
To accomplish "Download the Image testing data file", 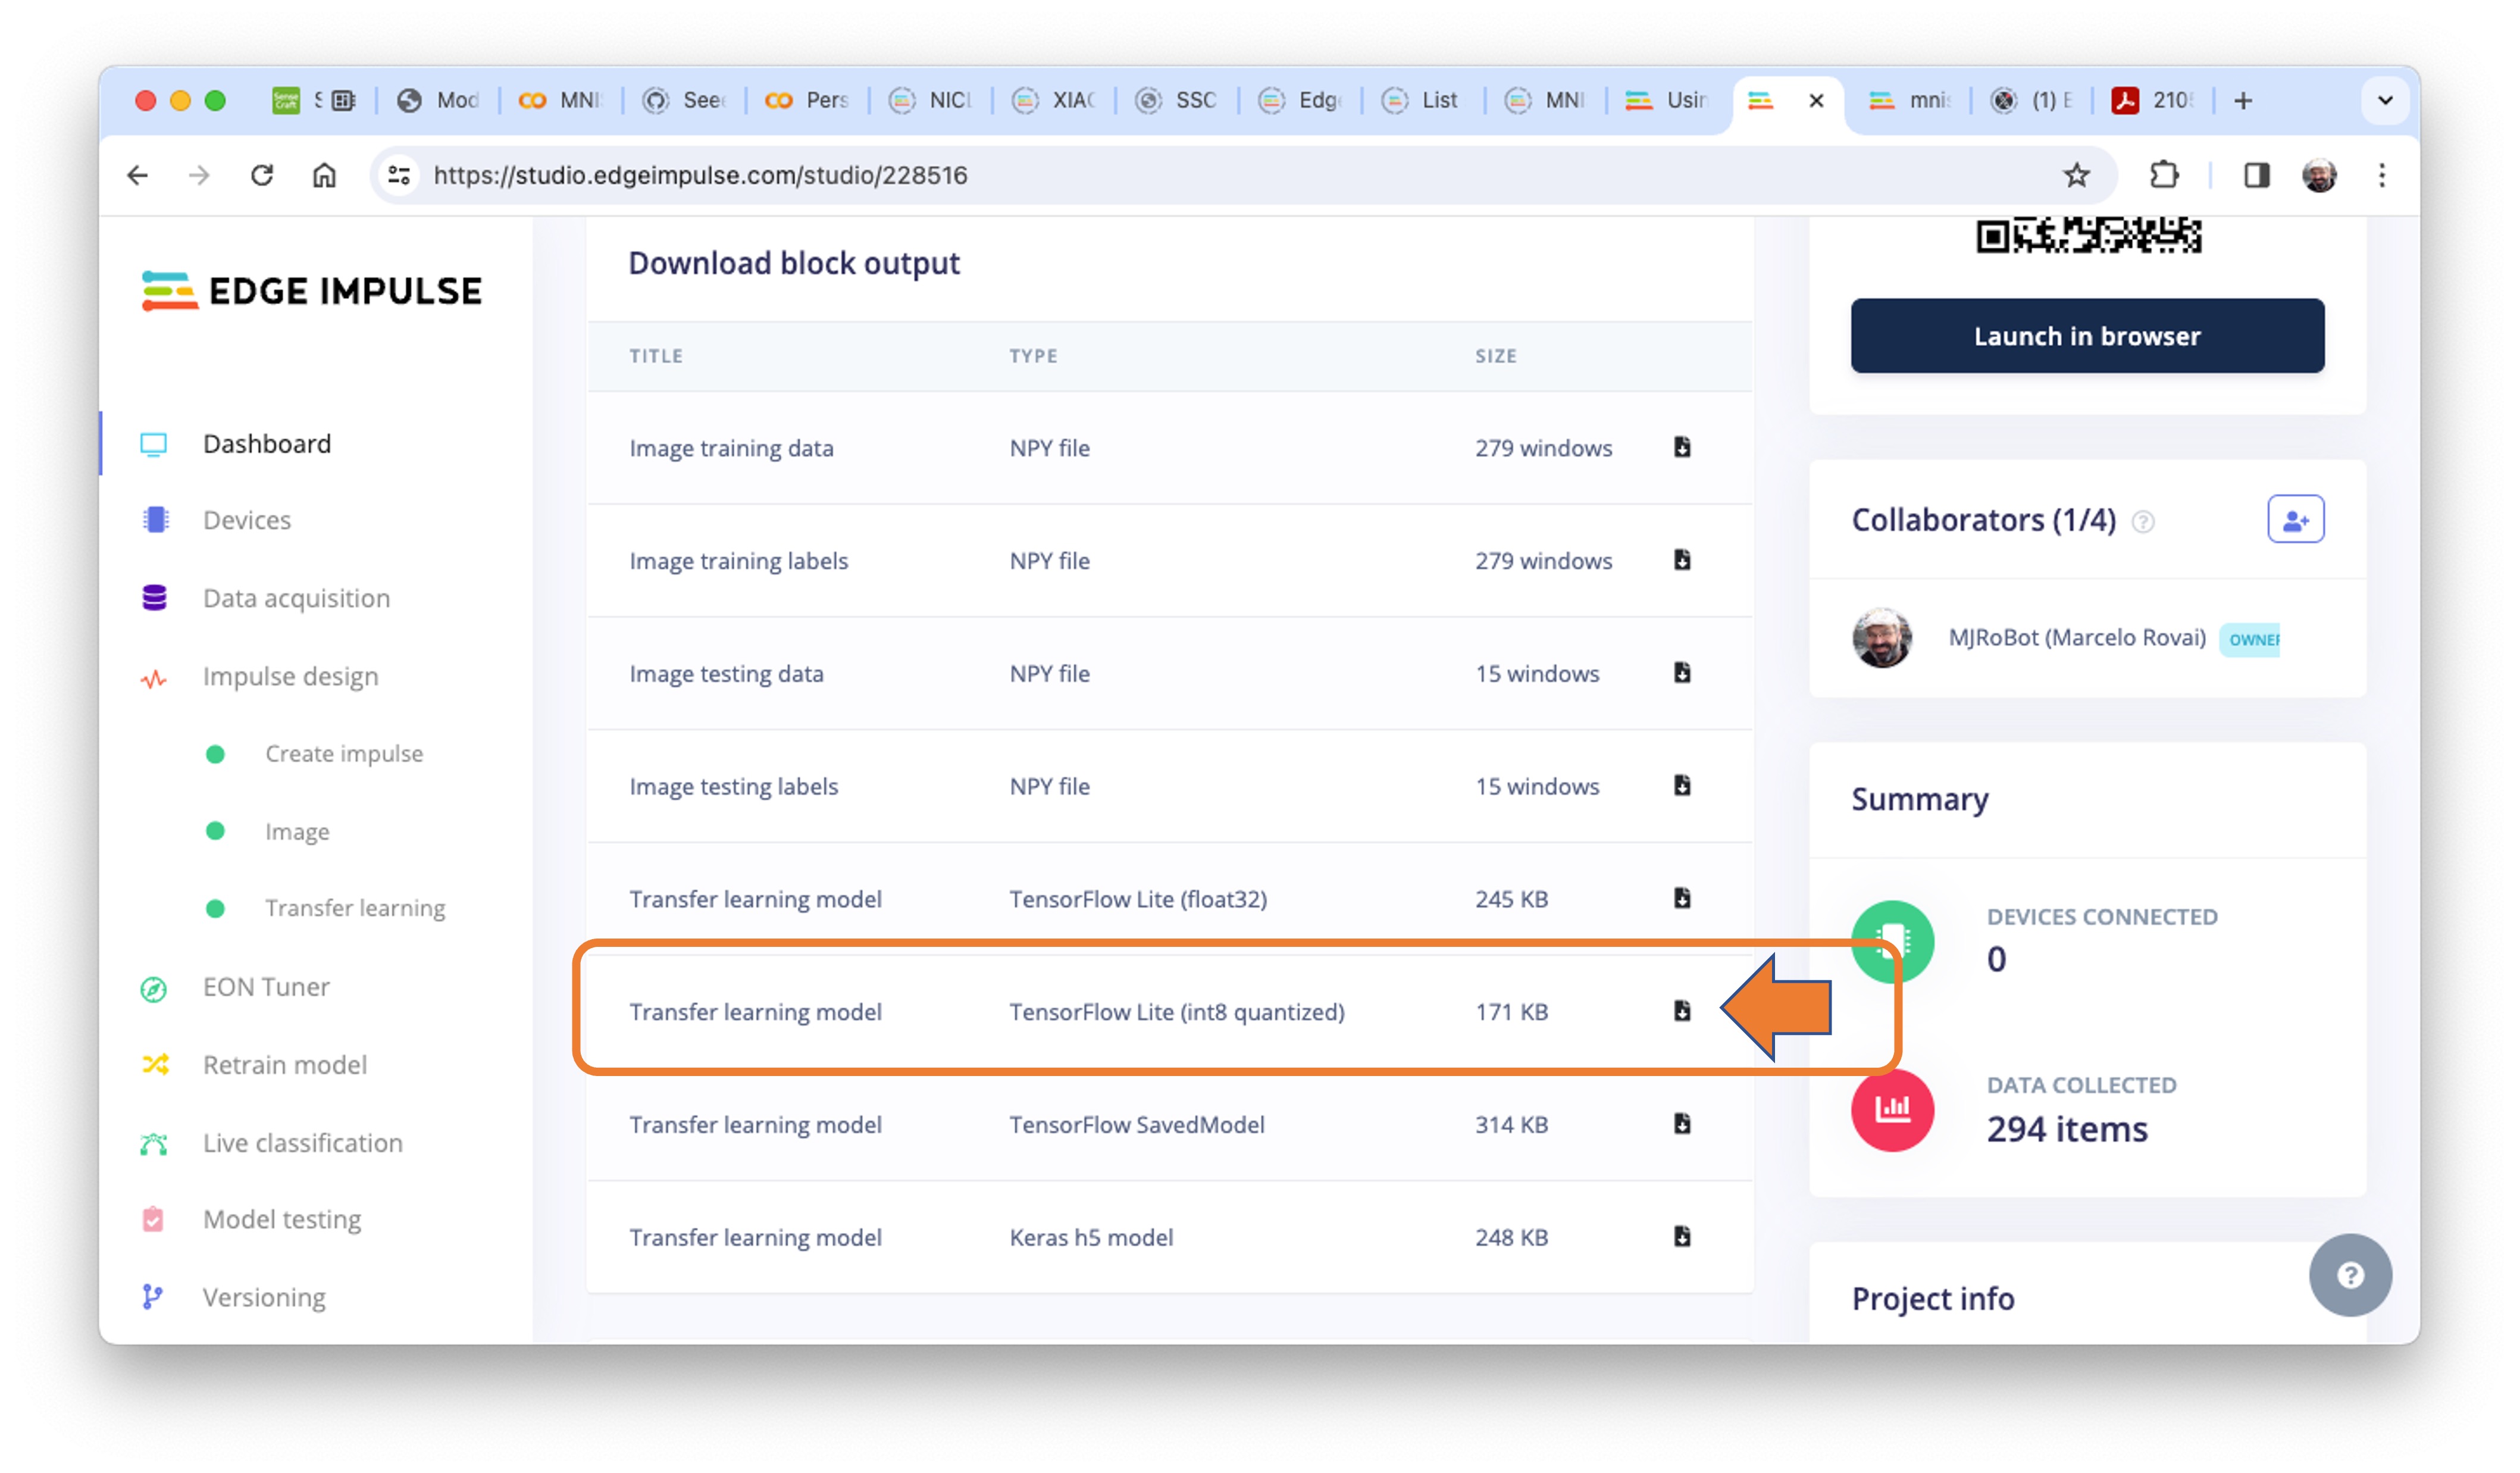I will click(x=1682, y=673).
